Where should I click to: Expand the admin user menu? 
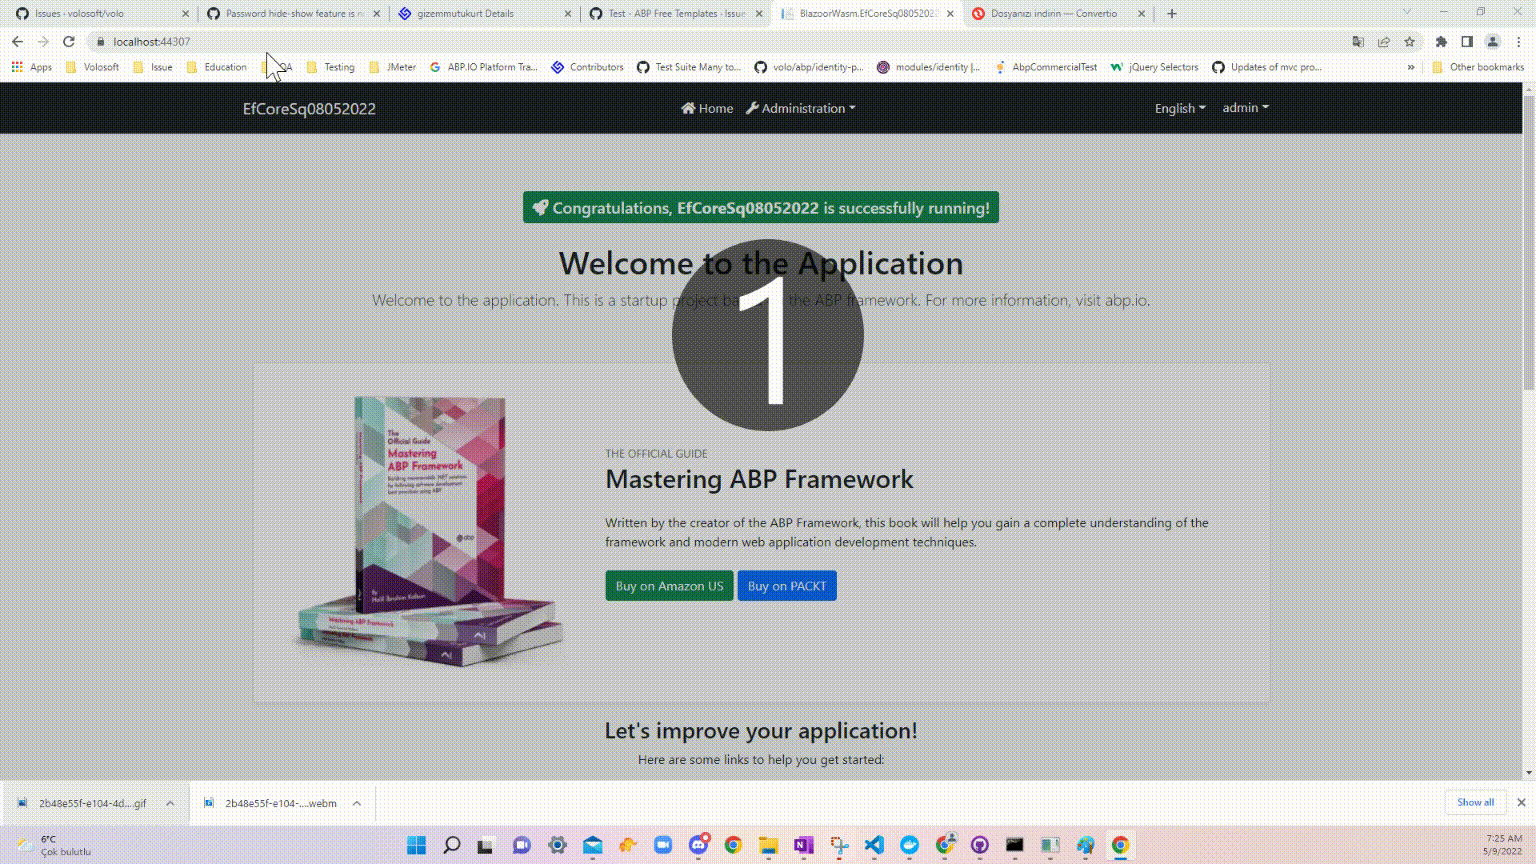1245,107
